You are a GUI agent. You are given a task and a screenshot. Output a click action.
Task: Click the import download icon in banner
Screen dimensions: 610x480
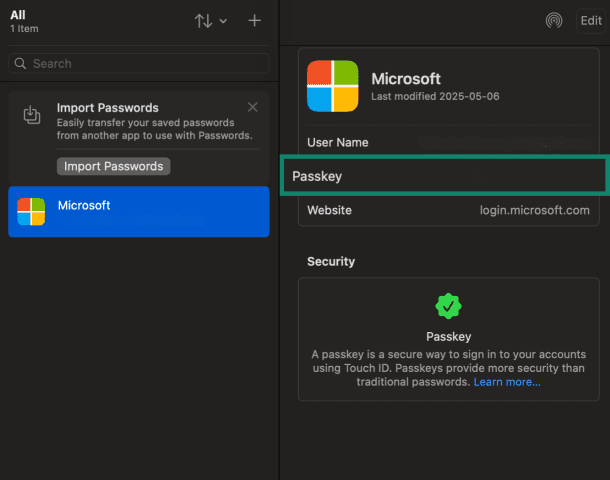[32, 115]
